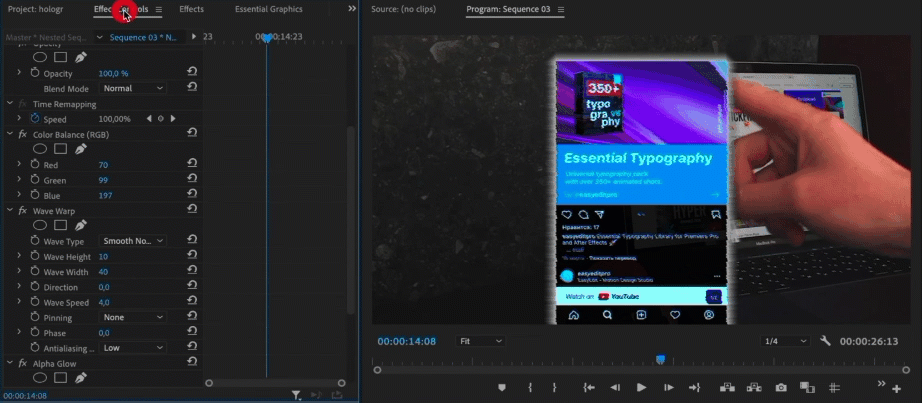
Task: Select pen mask tool under Color Balance (RGB)
Action: click(x=81, y=149)
